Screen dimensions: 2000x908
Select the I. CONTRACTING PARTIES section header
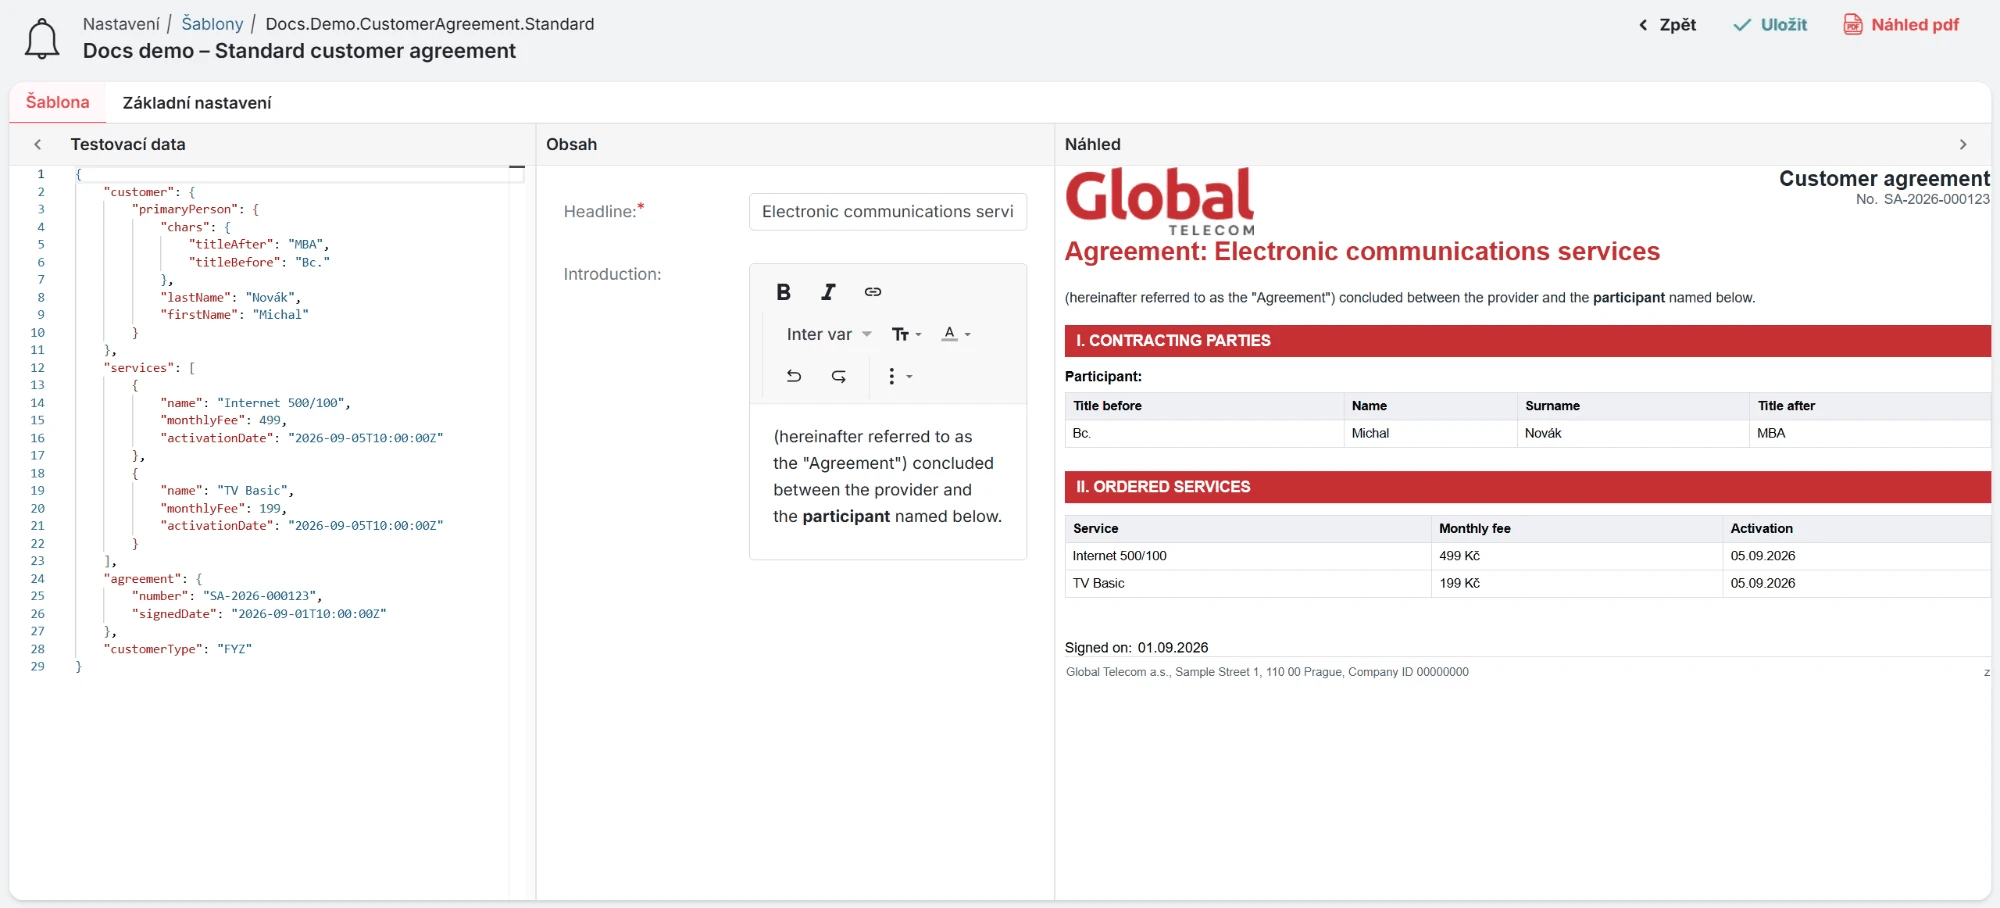pos(1528,341)
